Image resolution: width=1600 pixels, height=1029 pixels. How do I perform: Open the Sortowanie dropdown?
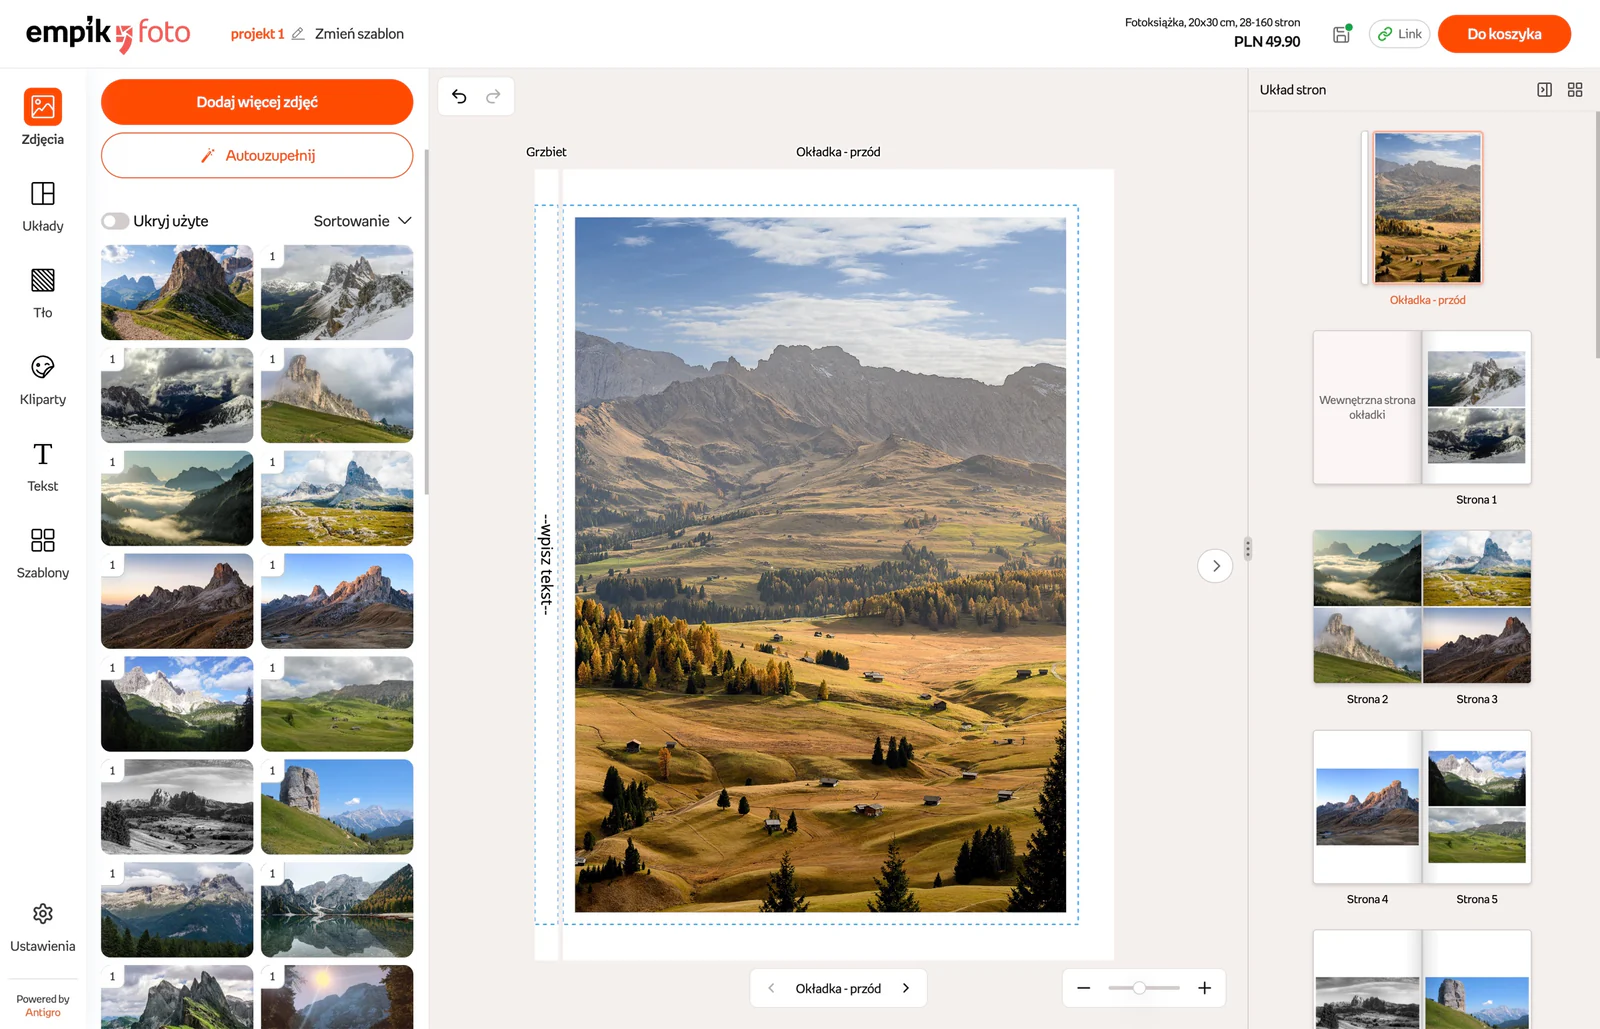pyautogui.click(x=362, y=221)
